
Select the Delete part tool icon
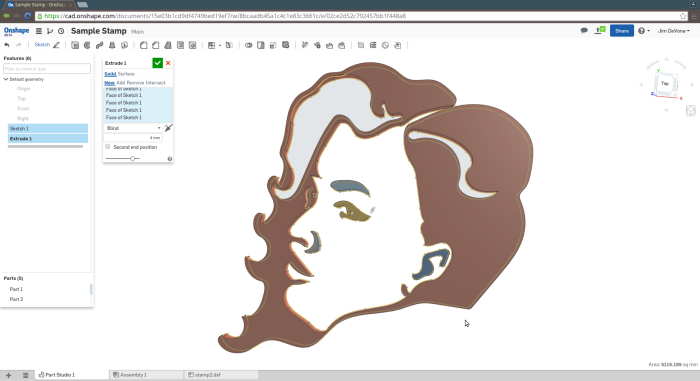tap(286, 45)
